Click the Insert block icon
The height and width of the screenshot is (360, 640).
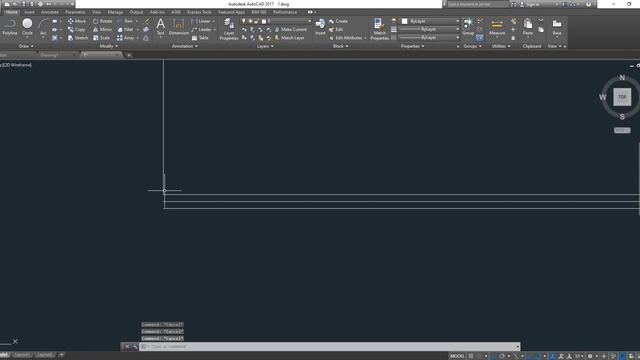tap(320, 27)
